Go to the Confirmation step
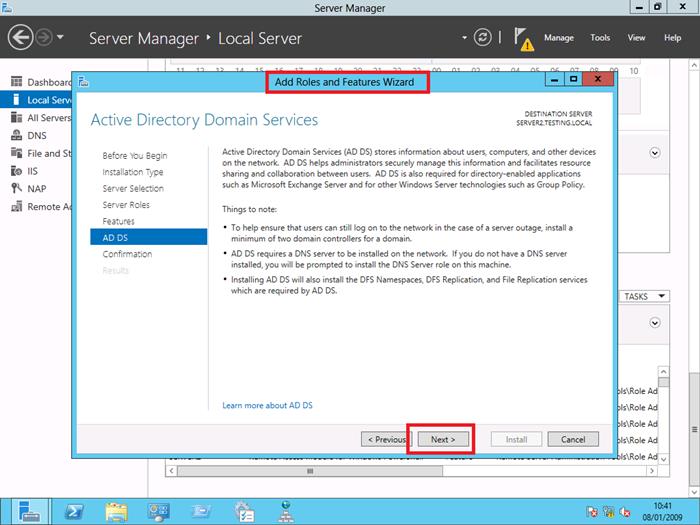The height and width of the screenshot is (525, 700). click(127, 254)
